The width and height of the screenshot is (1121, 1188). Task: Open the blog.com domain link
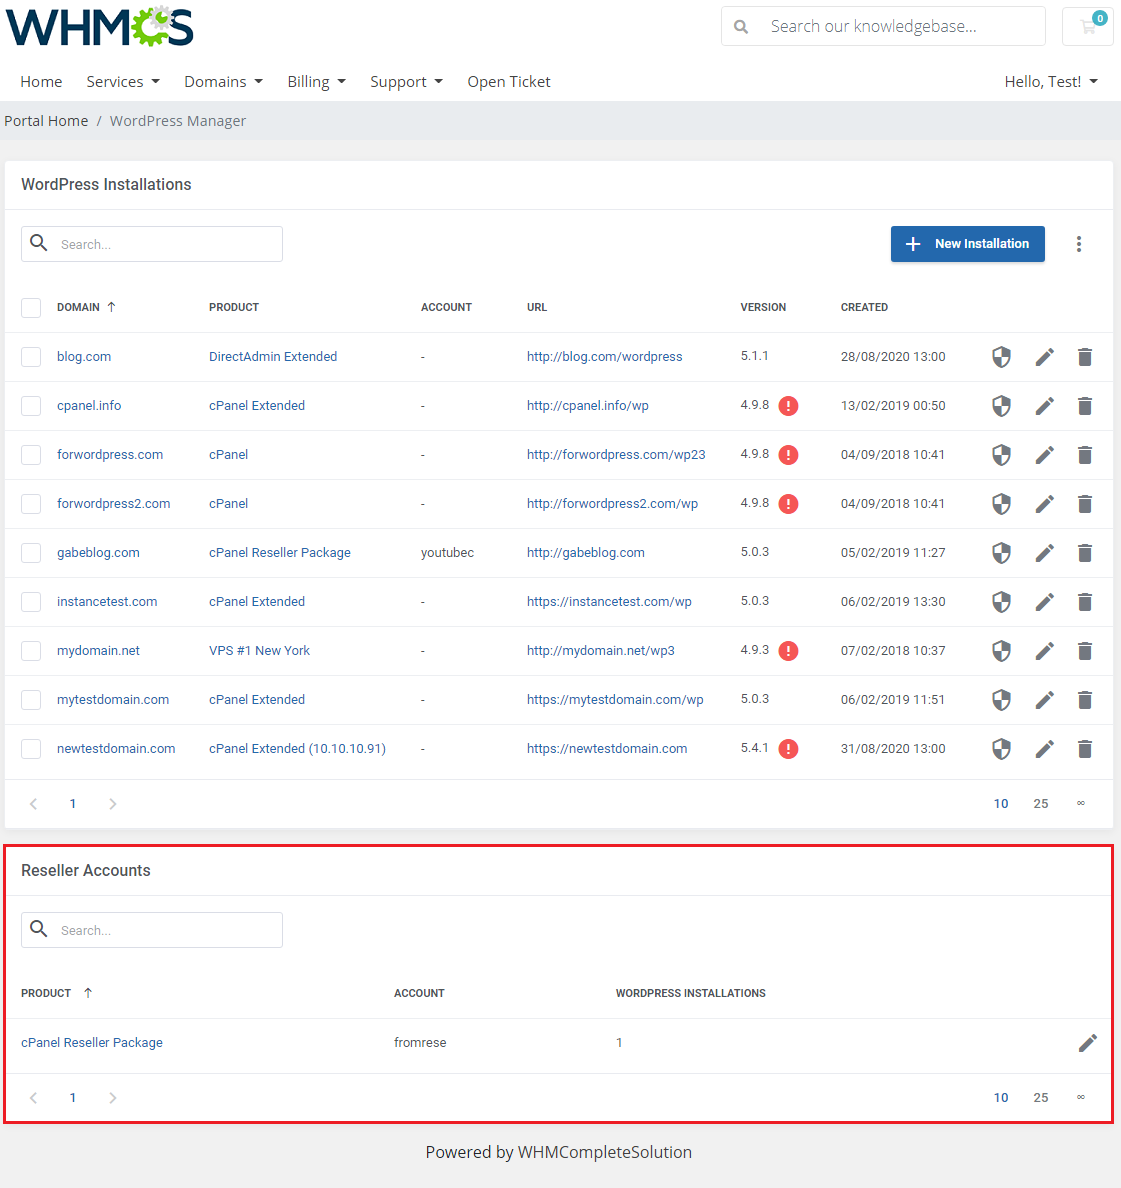(x=84, y=357)
